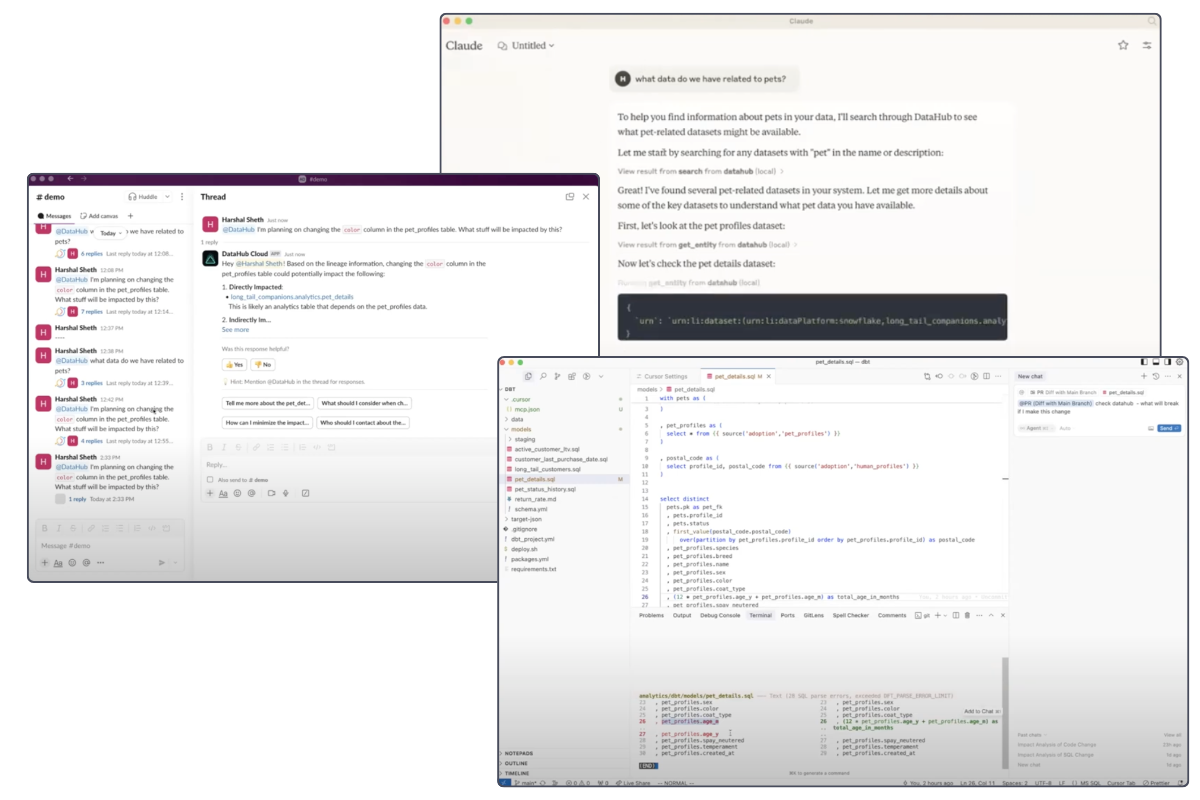Tick the 'Also send to # demo' checkbox

coord(209,480)
